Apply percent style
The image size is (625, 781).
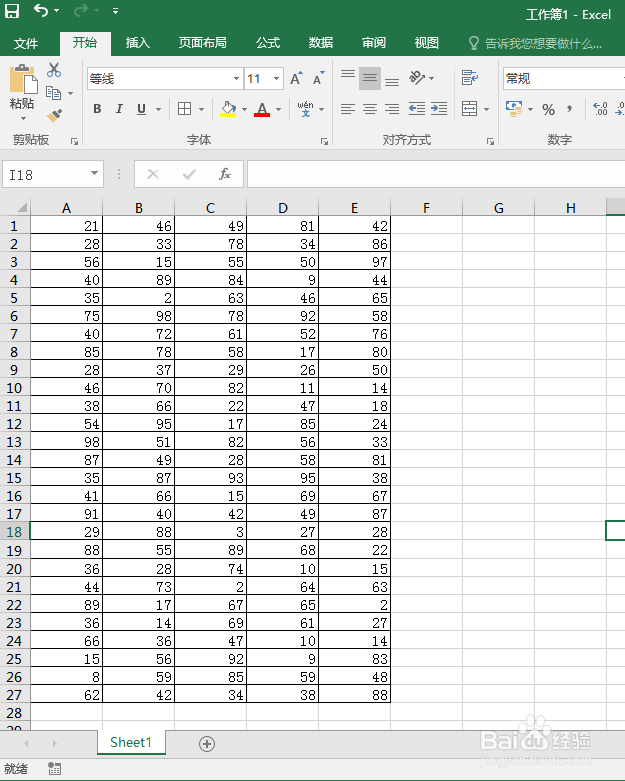coord(549,109)
